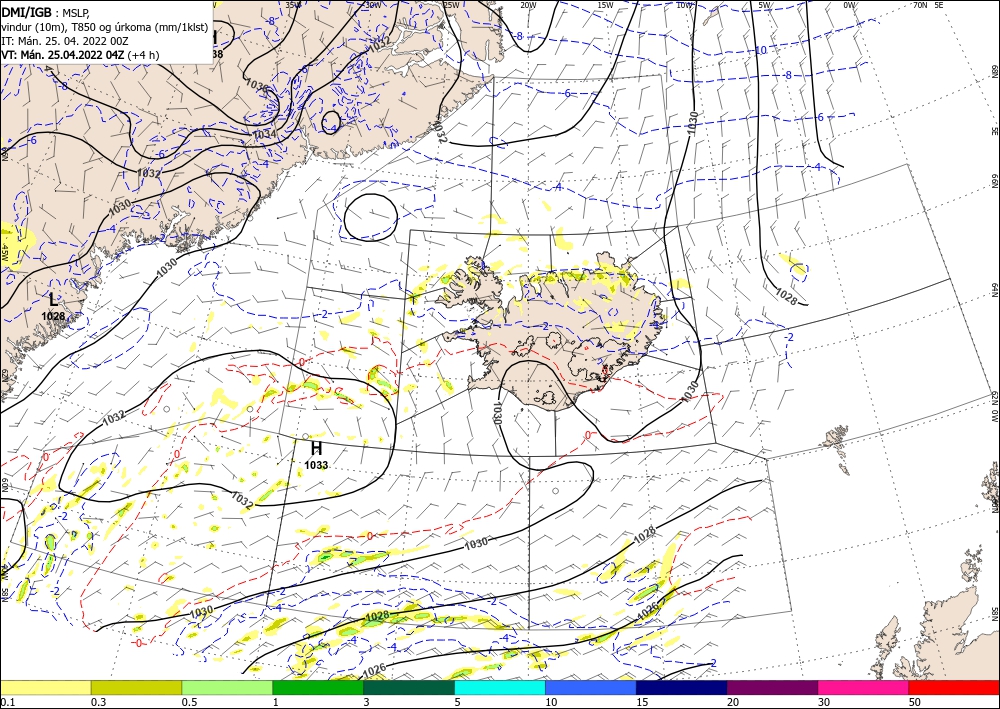
Task: Click the navy 15–20 legend swatch
Action: point(682,687)
